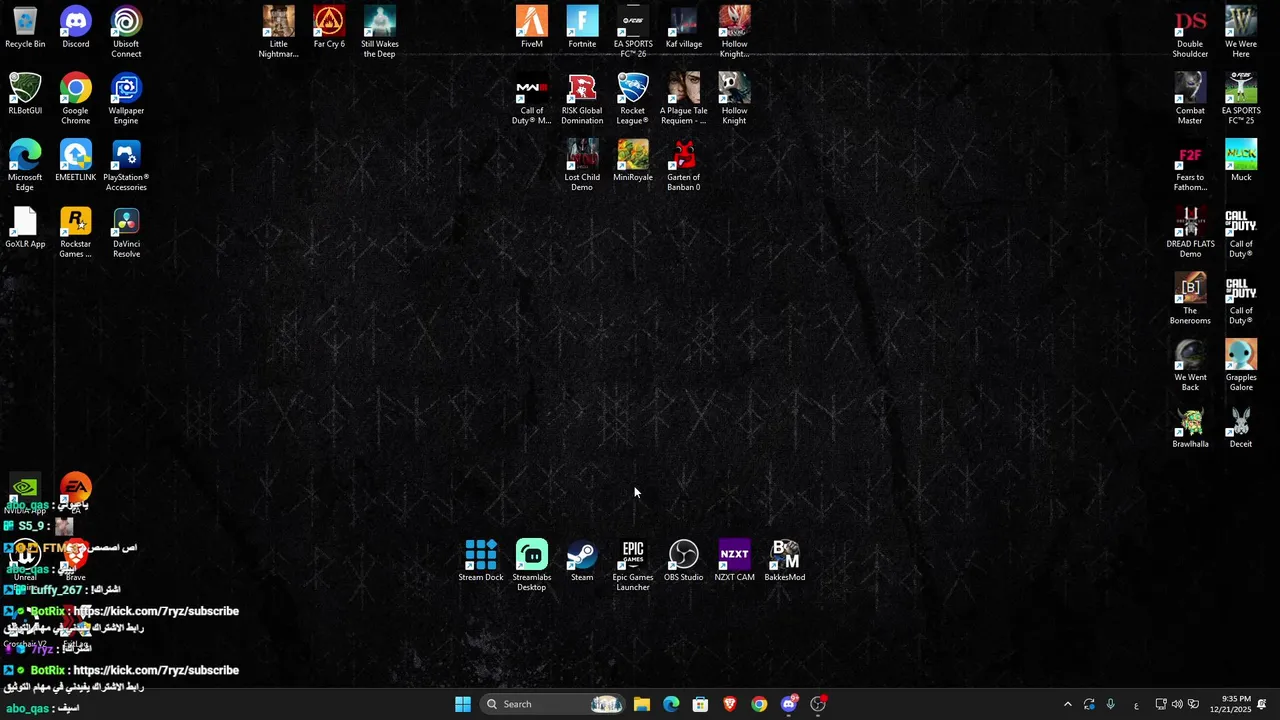The height and width of the screenshot is (720, 1280).
Task: Select the Call of Duty MW shortcut
Action: (x=532, y=99)
